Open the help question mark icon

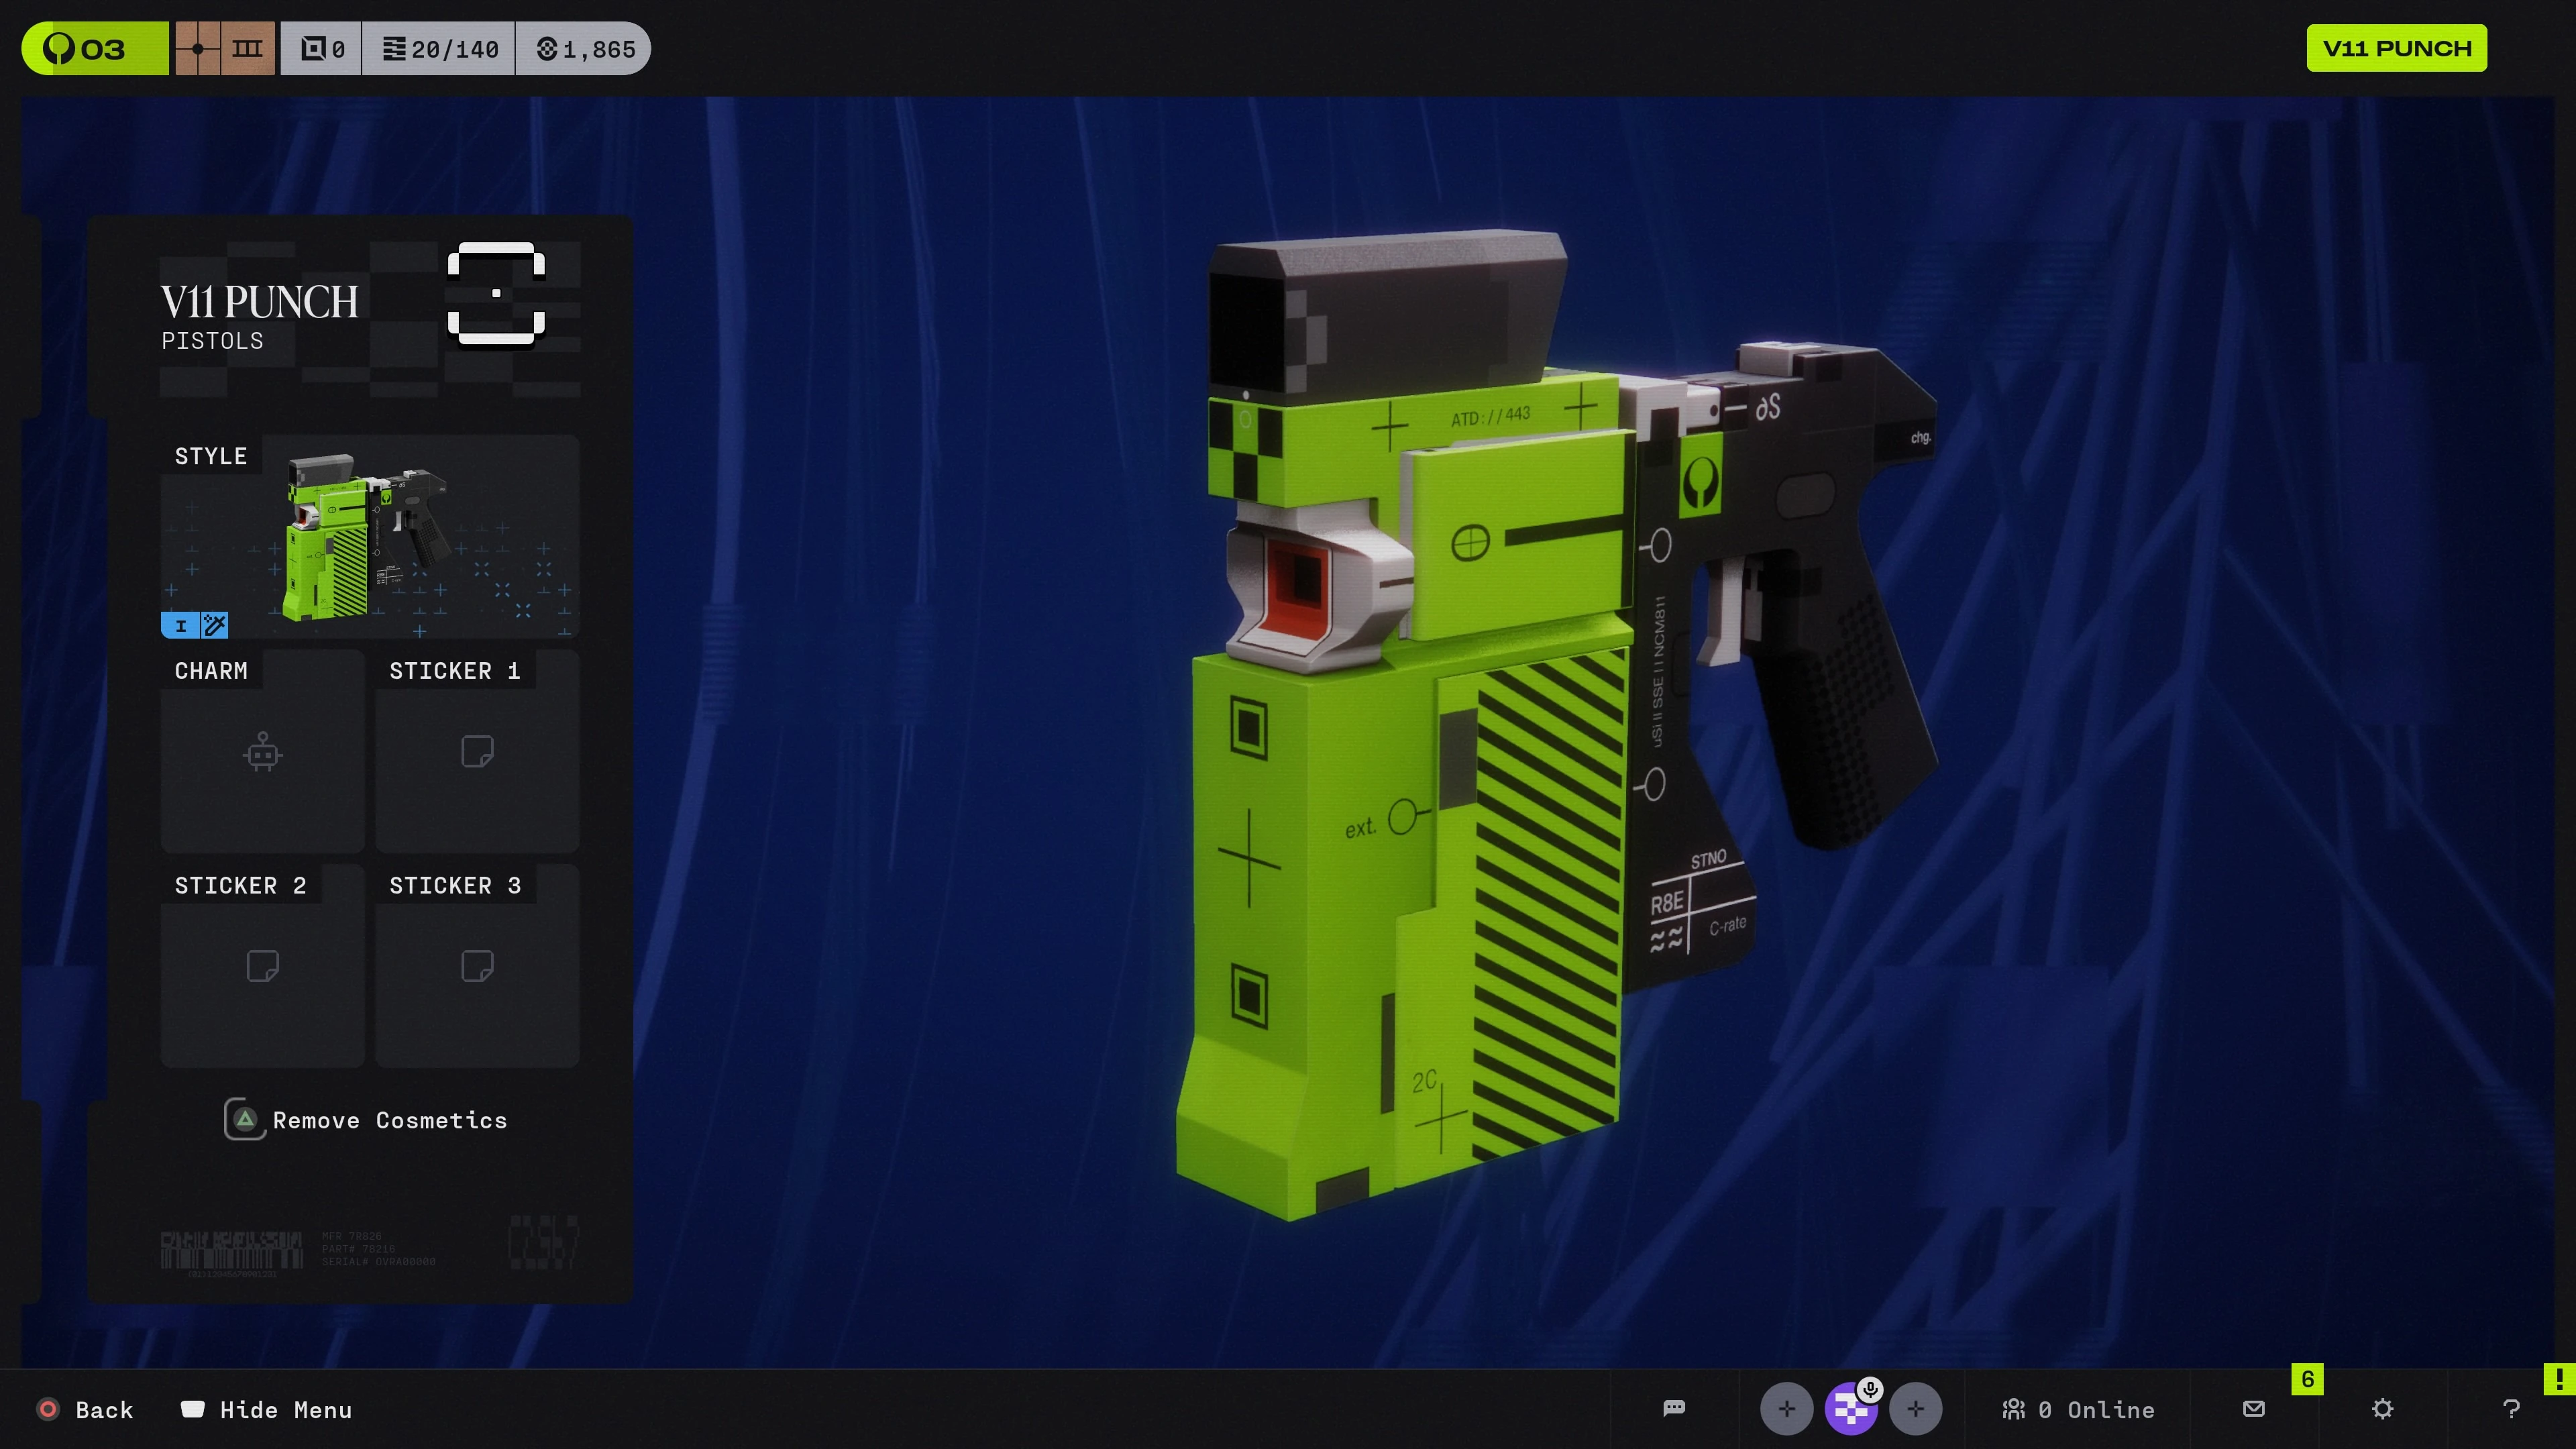2511,1409
